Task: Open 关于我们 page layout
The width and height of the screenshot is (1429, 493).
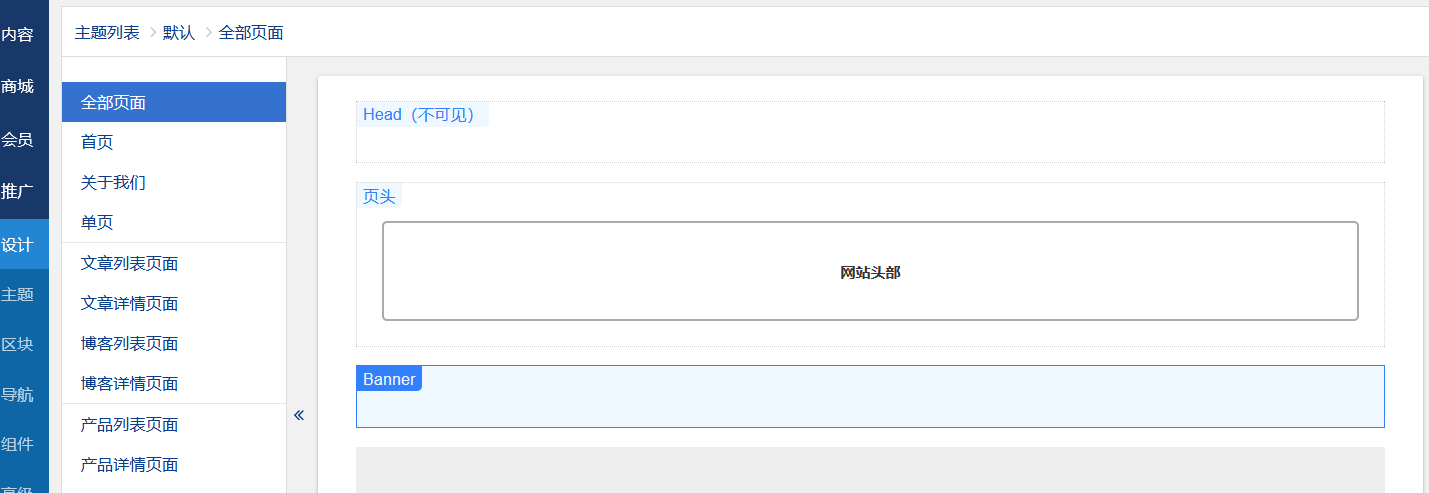Action: tap(113, 182)
